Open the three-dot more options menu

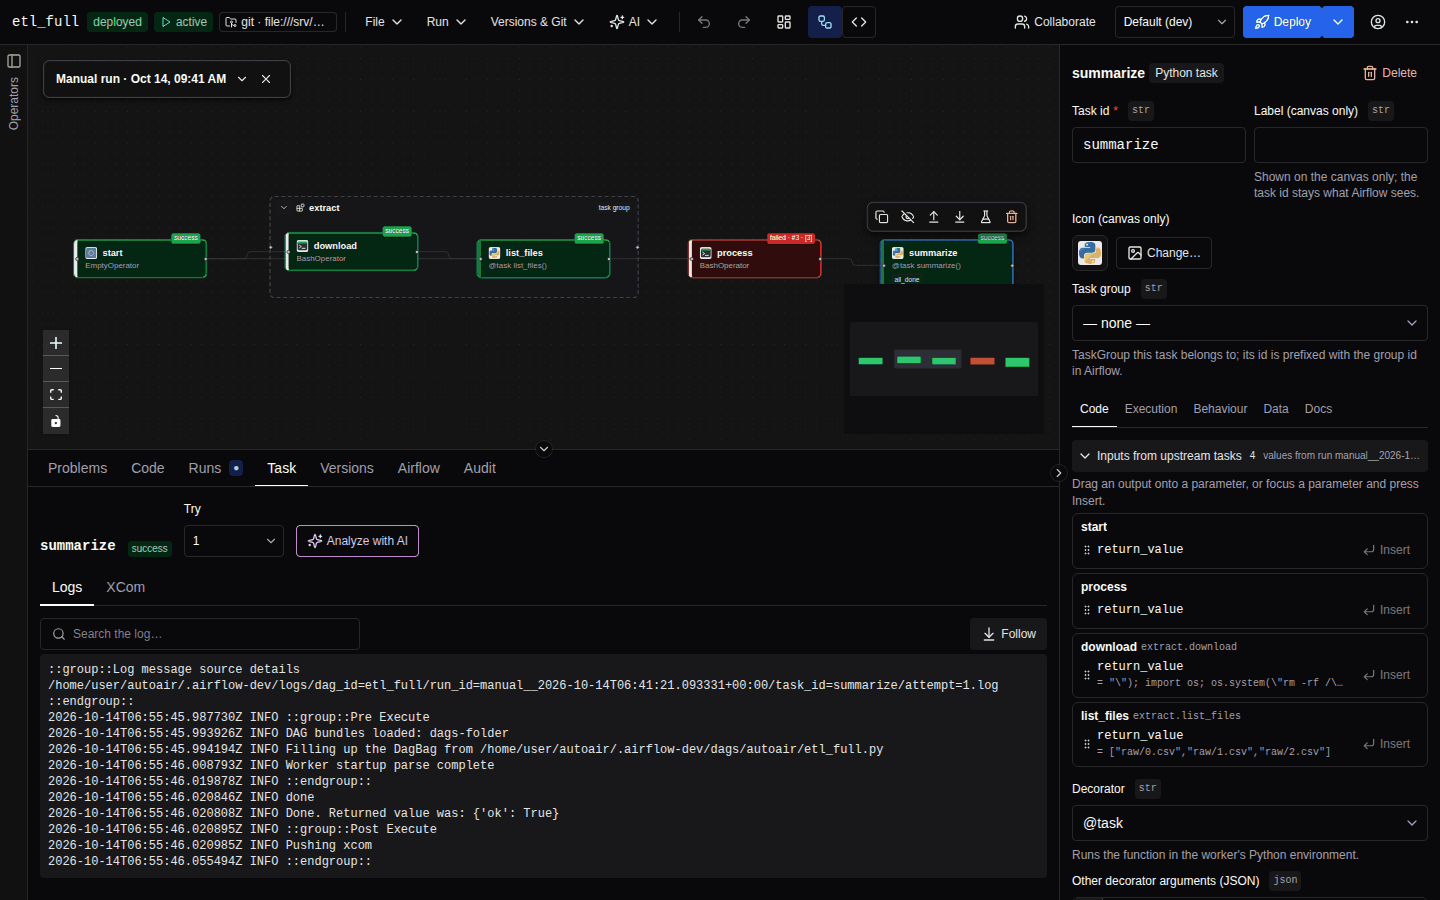pyautogui.click(x=1412, y=22)
